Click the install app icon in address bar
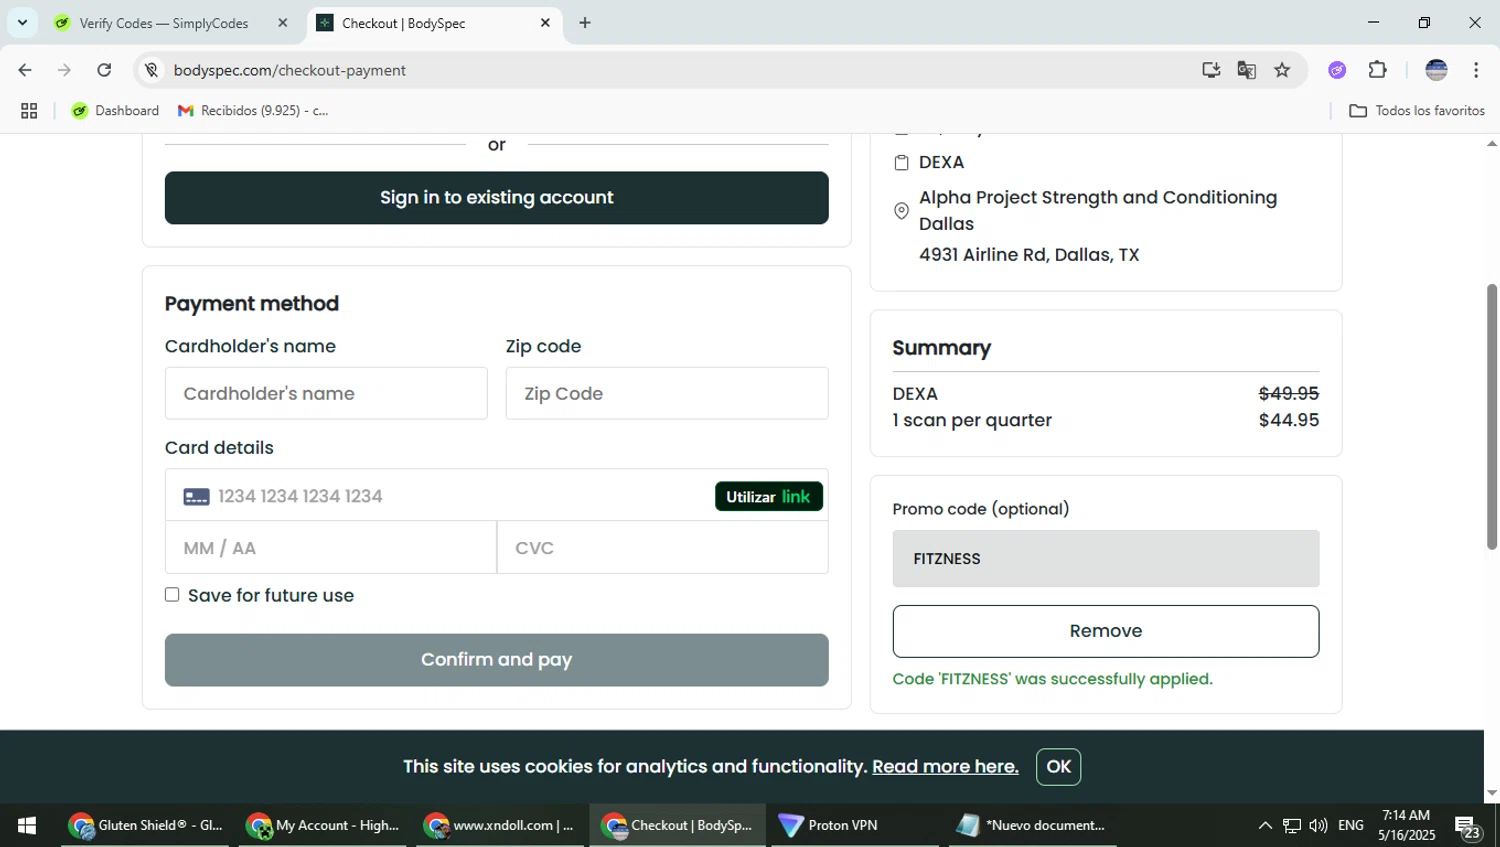The width and height of the screenshot is (1500, 847). coord(1211,70)
